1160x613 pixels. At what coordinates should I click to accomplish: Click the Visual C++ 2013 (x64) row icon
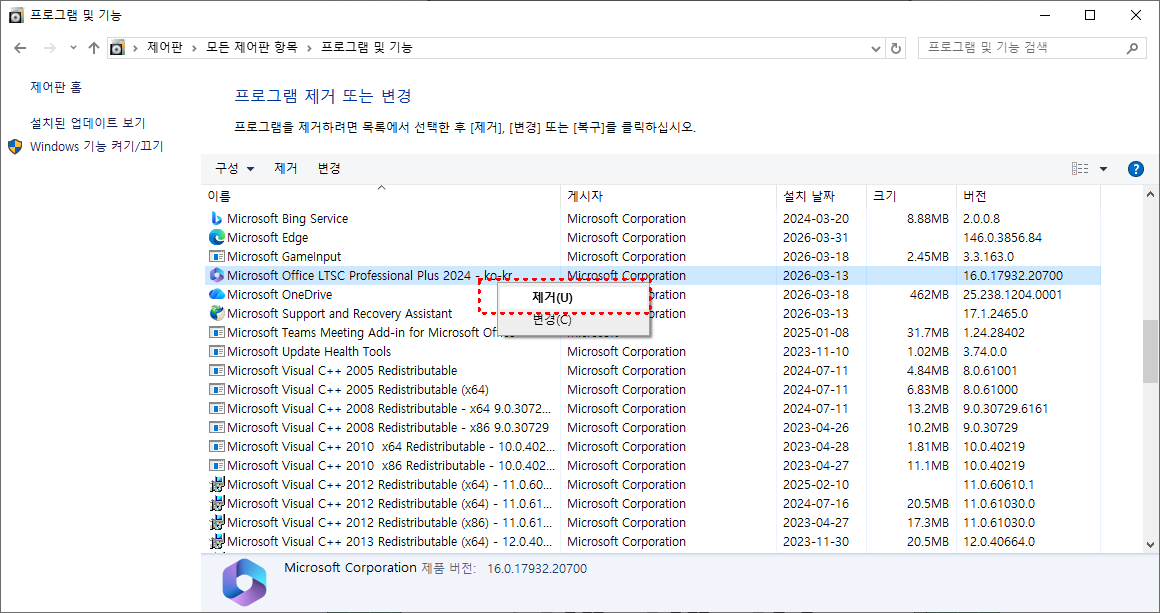(x=216, y=542)
